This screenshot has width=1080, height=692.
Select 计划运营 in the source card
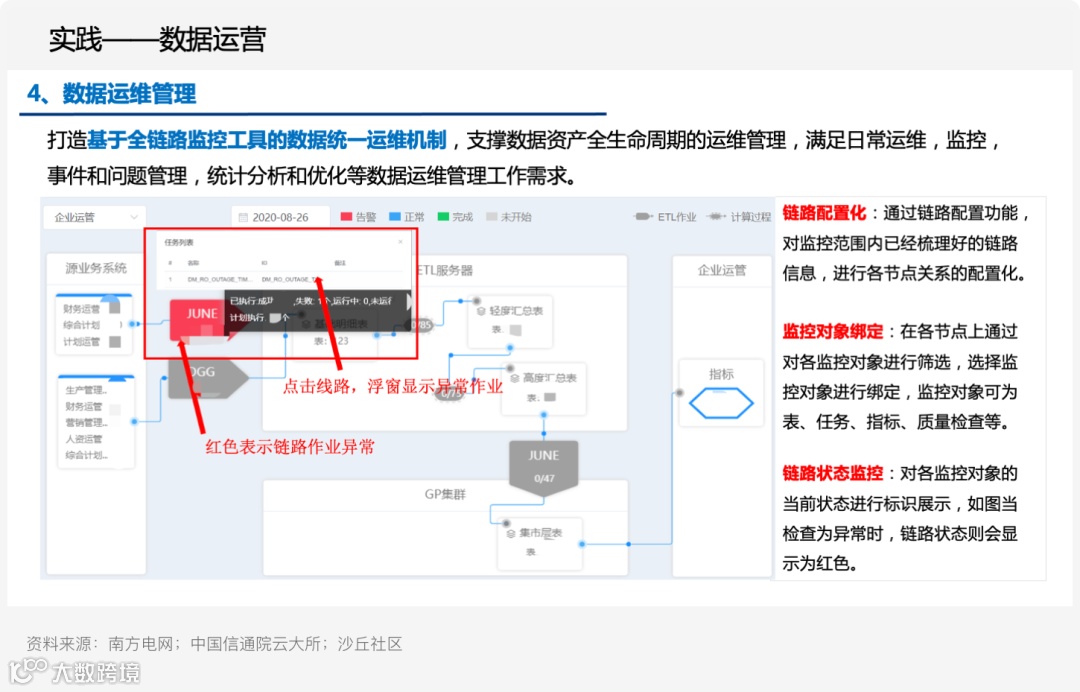81,342
